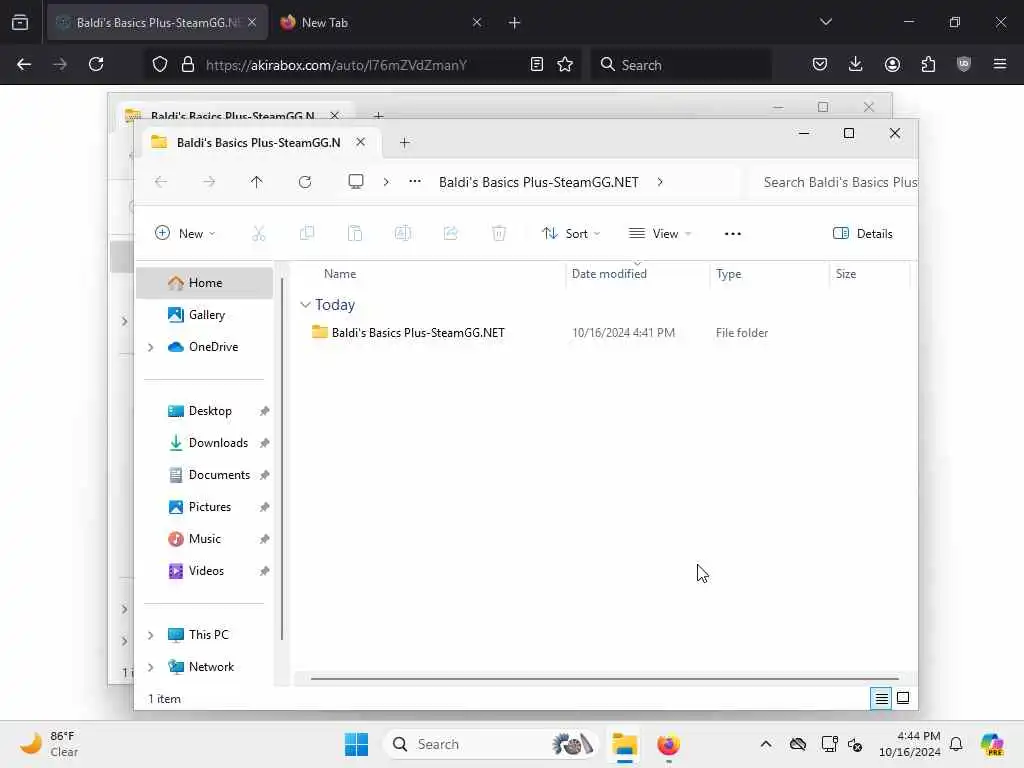Expand hidden path with address bar ellipsis
The width and height of the screenshot is (1024, 768).
tap(415, 182)
